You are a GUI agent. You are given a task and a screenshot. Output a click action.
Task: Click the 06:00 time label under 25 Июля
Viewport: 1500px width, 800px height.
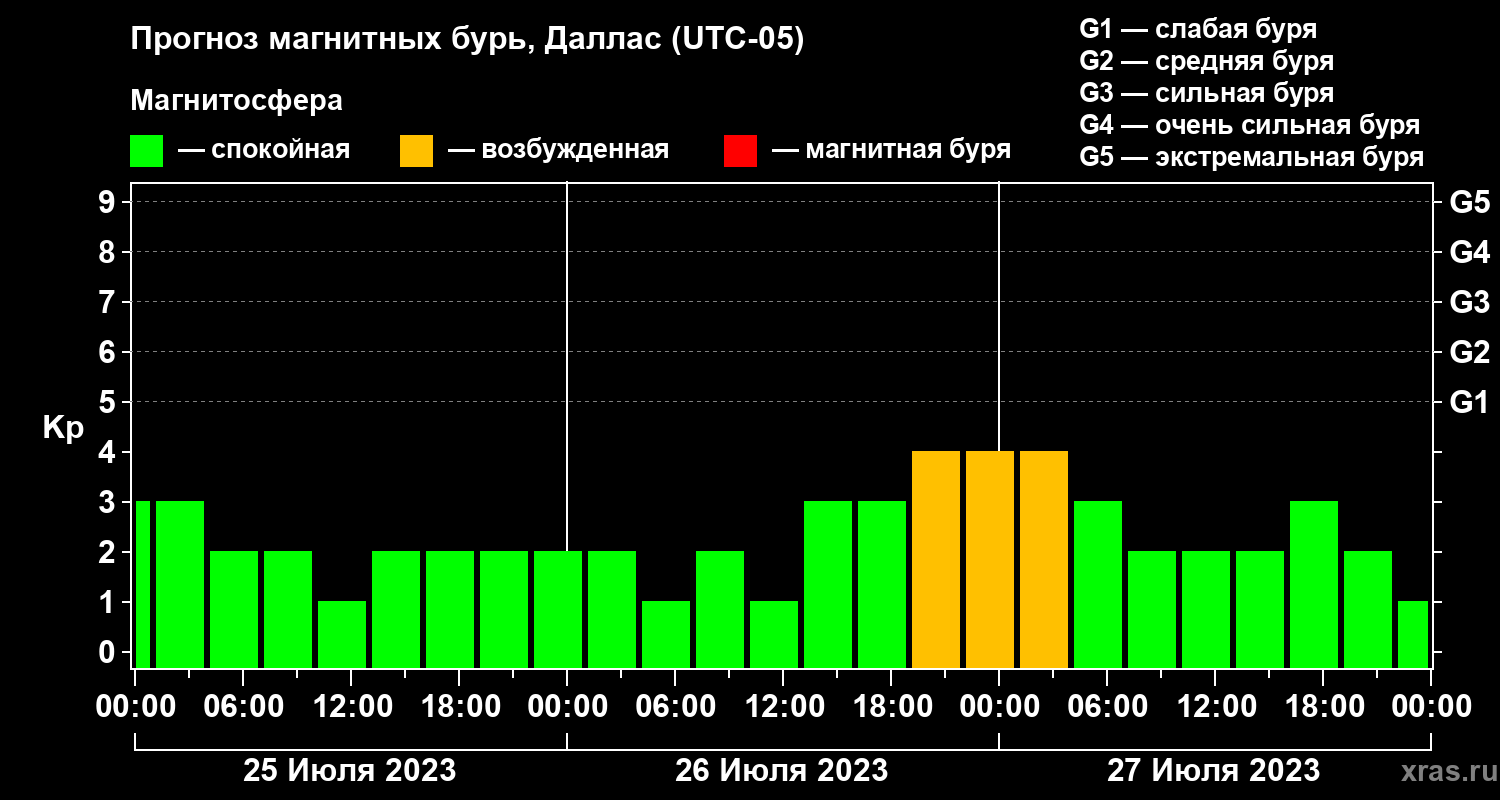[243, 706]
